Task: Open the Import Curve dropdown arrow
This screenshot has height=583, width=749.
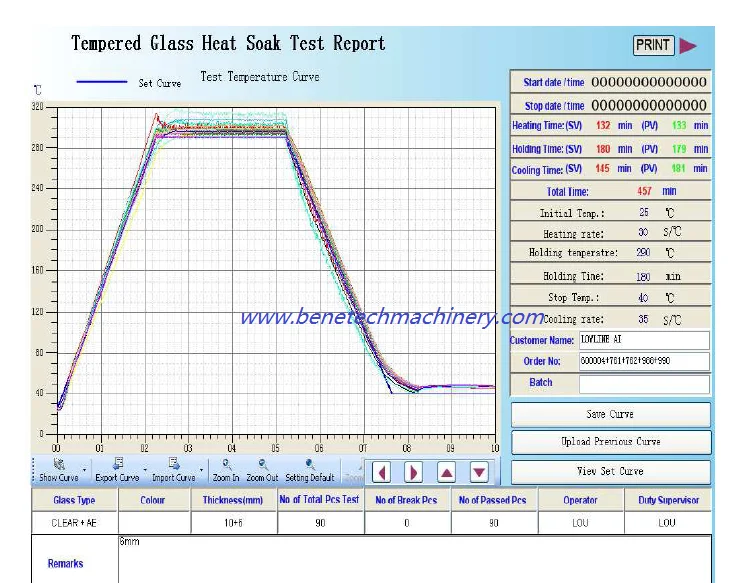Action: (x=202, y=470)
